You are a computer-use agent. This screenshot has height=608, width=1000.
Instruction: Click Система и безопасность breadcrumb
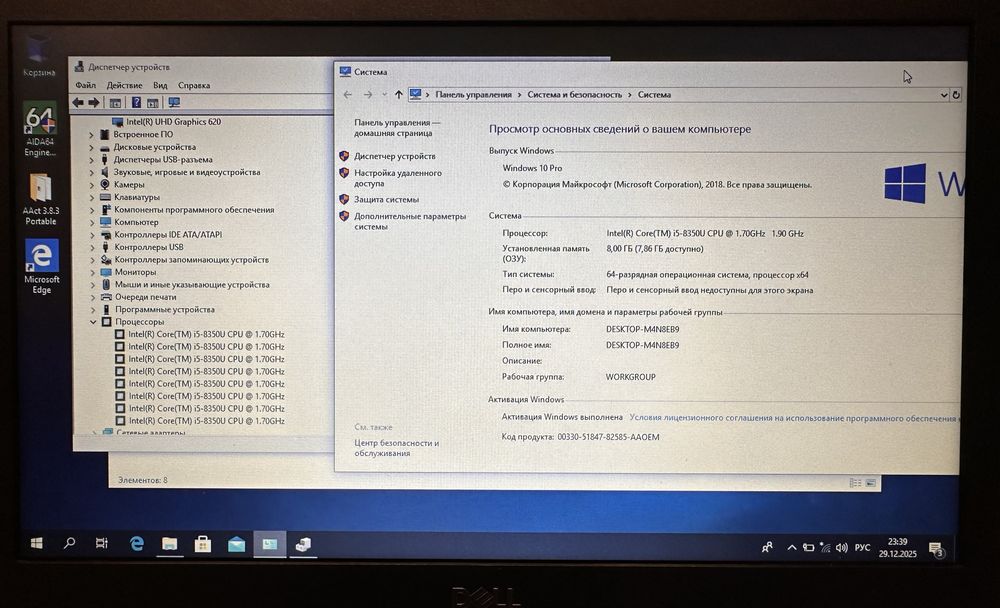pyautogui.click(x=575, y=94)
